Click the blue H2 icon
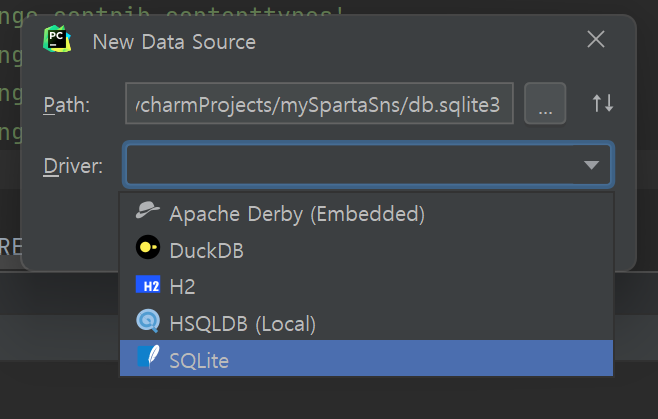Image resolution: width=658 pixels, height=419 pixels. pos(148,284)
